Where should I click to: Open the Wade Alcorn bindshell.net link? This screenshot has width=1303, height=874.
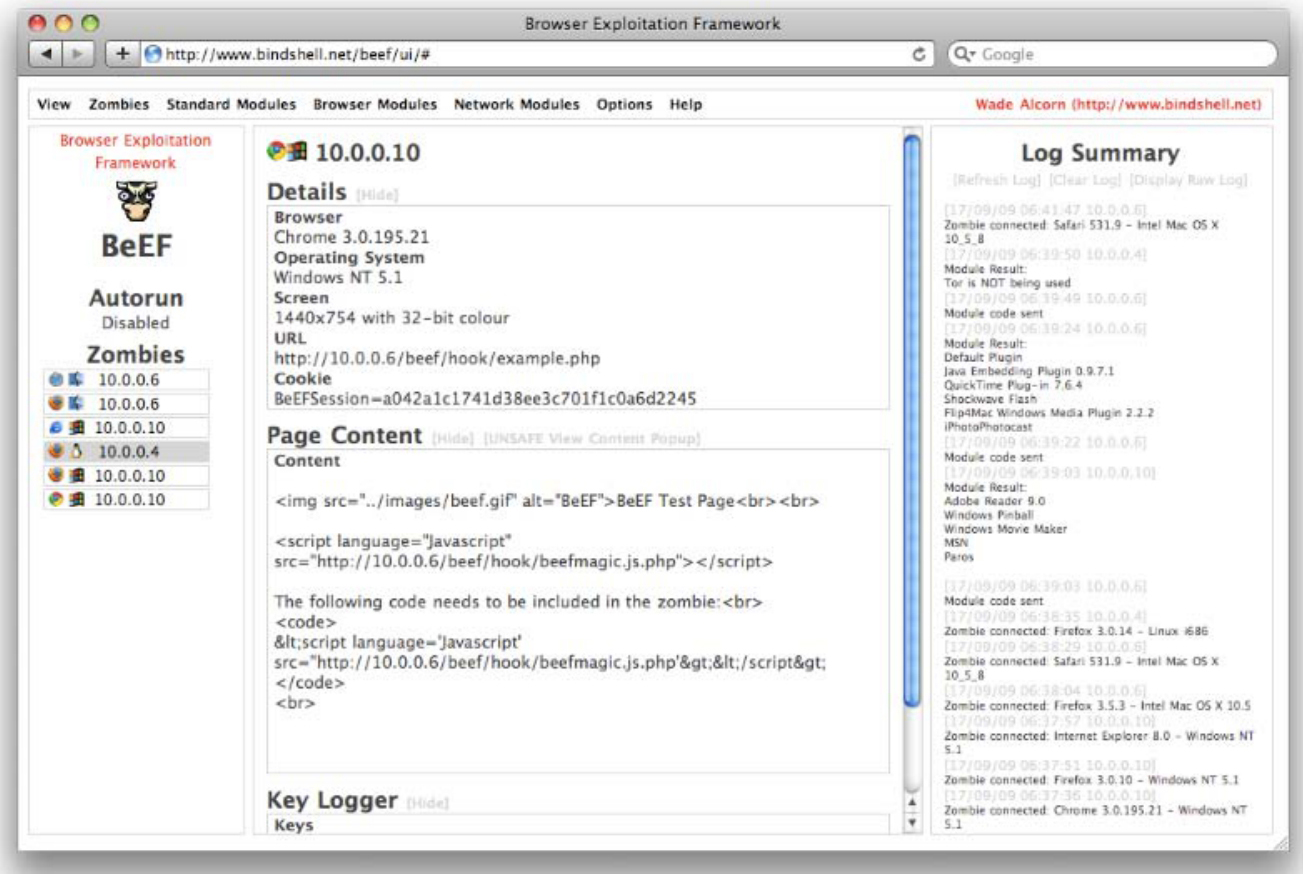click(x=1118, y=104)
